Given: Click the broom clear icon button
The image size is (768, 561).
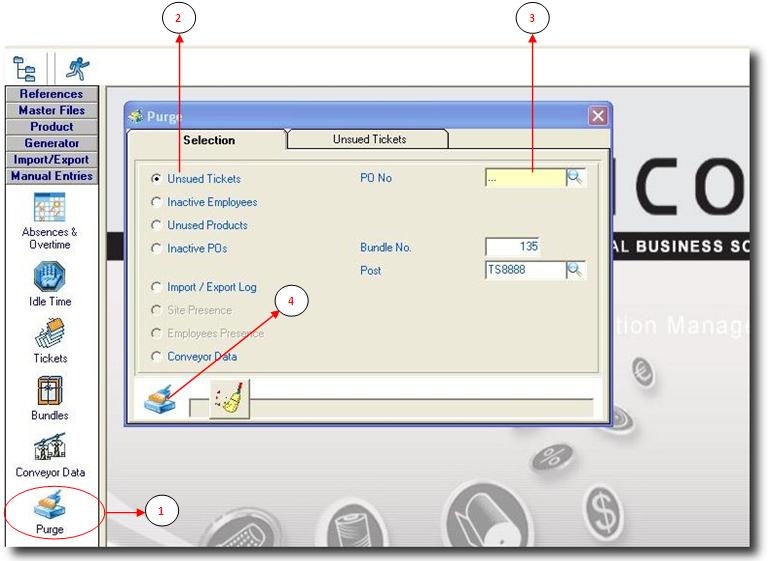Looking at the screenshot, I should (x=230, y=399).
